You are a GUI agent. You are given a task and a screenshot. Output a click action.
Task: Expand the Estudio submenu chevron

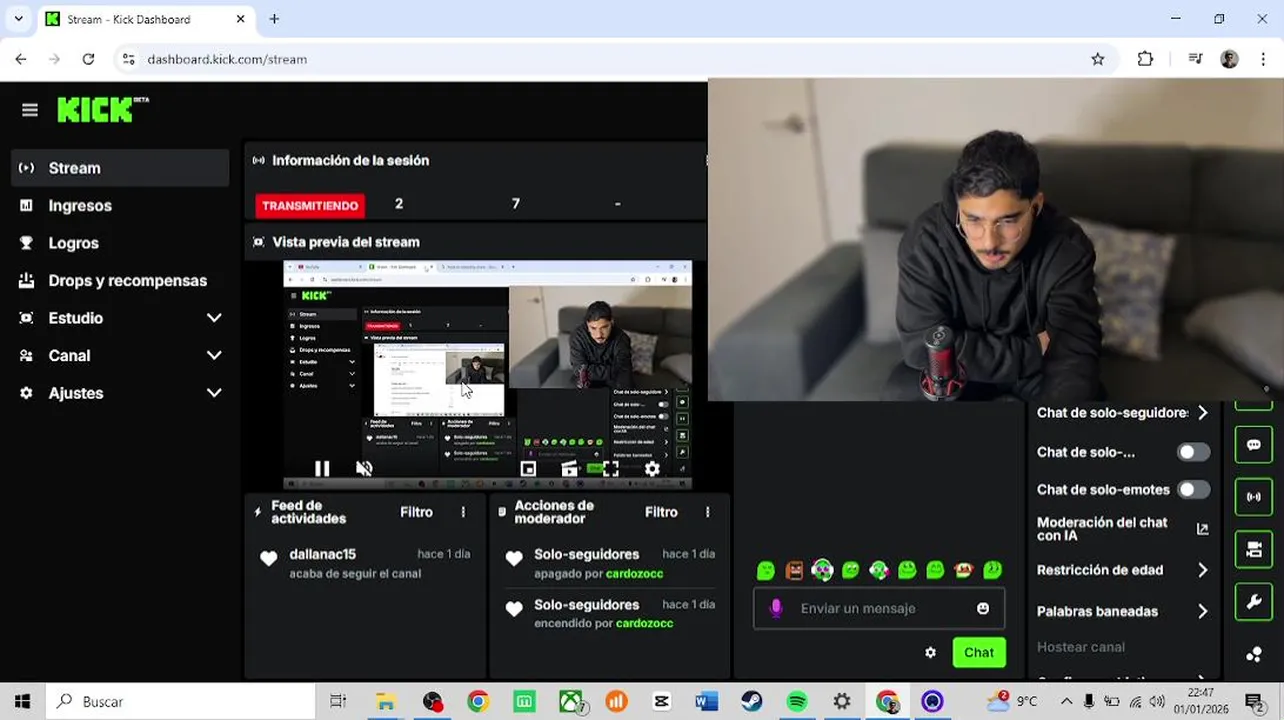coord(214,318)
